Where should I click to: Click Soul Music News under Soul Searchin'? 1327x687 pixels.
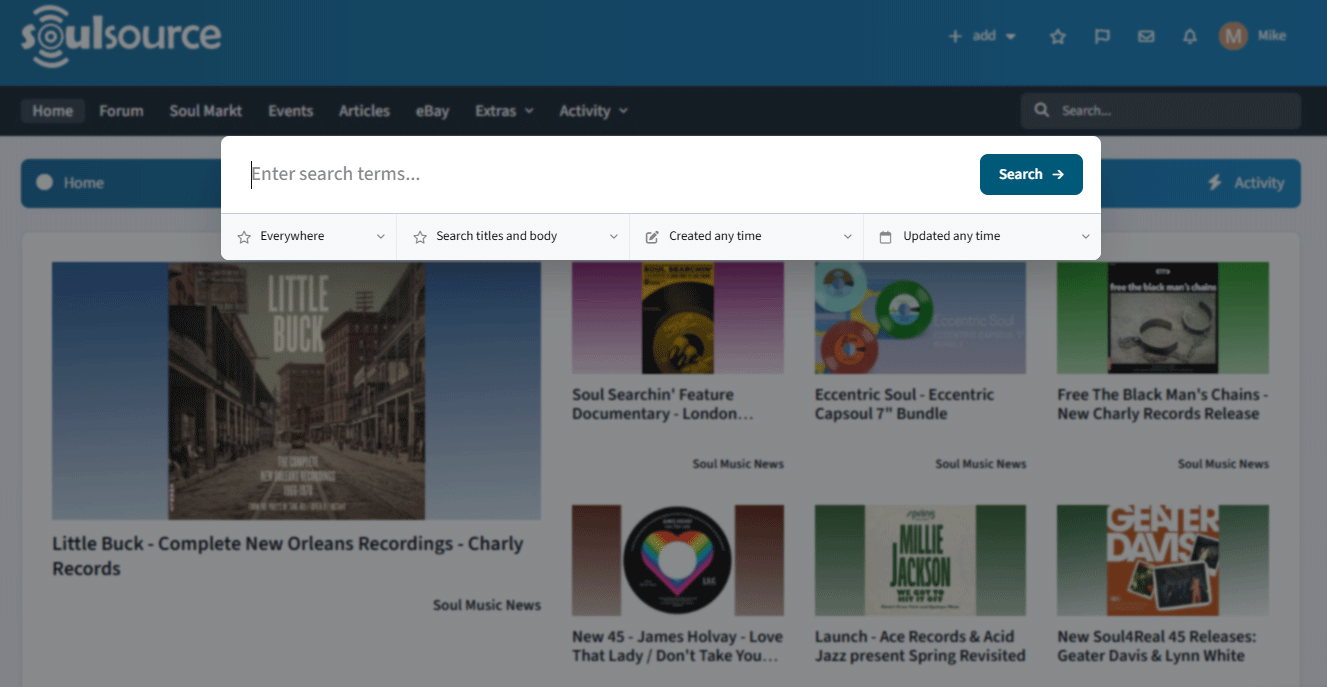(x=738, y=464)
